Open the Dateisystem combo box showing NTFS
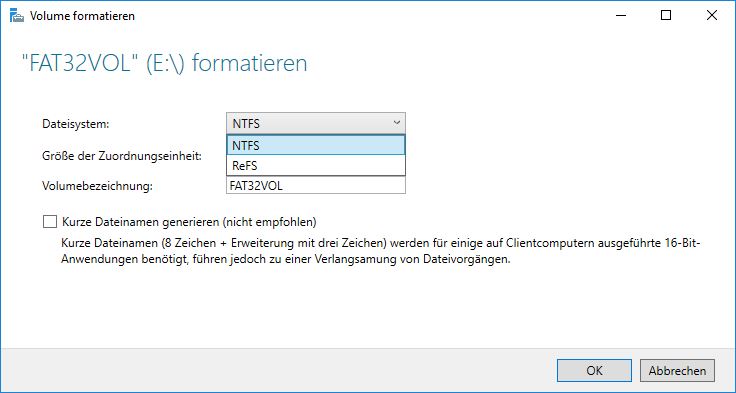This screenshot has width=736, height=393. click(316, 123)
